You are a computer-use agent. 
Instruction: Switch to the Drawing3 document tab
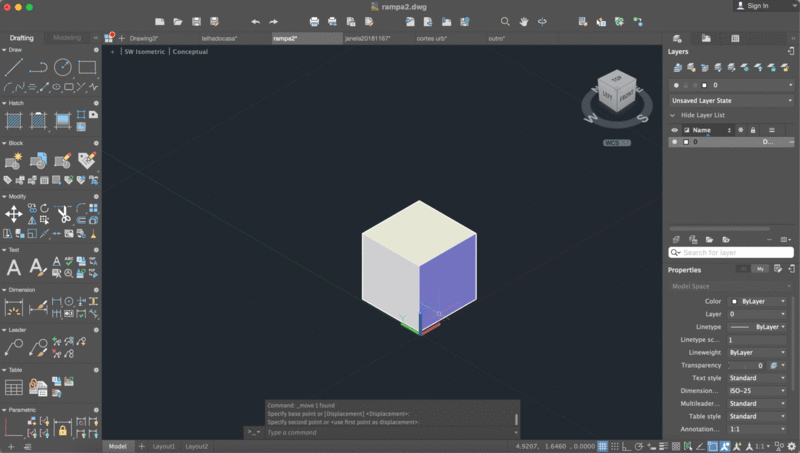(144, 38)
